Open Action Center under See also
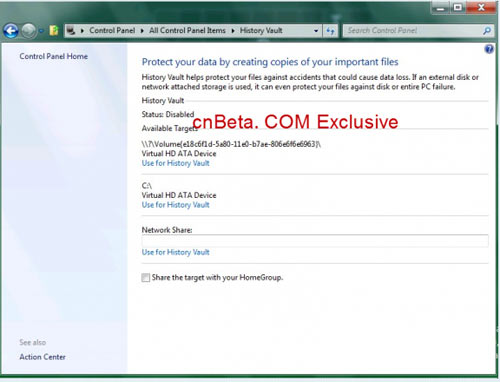500x382 pixels. click(x=42, y=357)
